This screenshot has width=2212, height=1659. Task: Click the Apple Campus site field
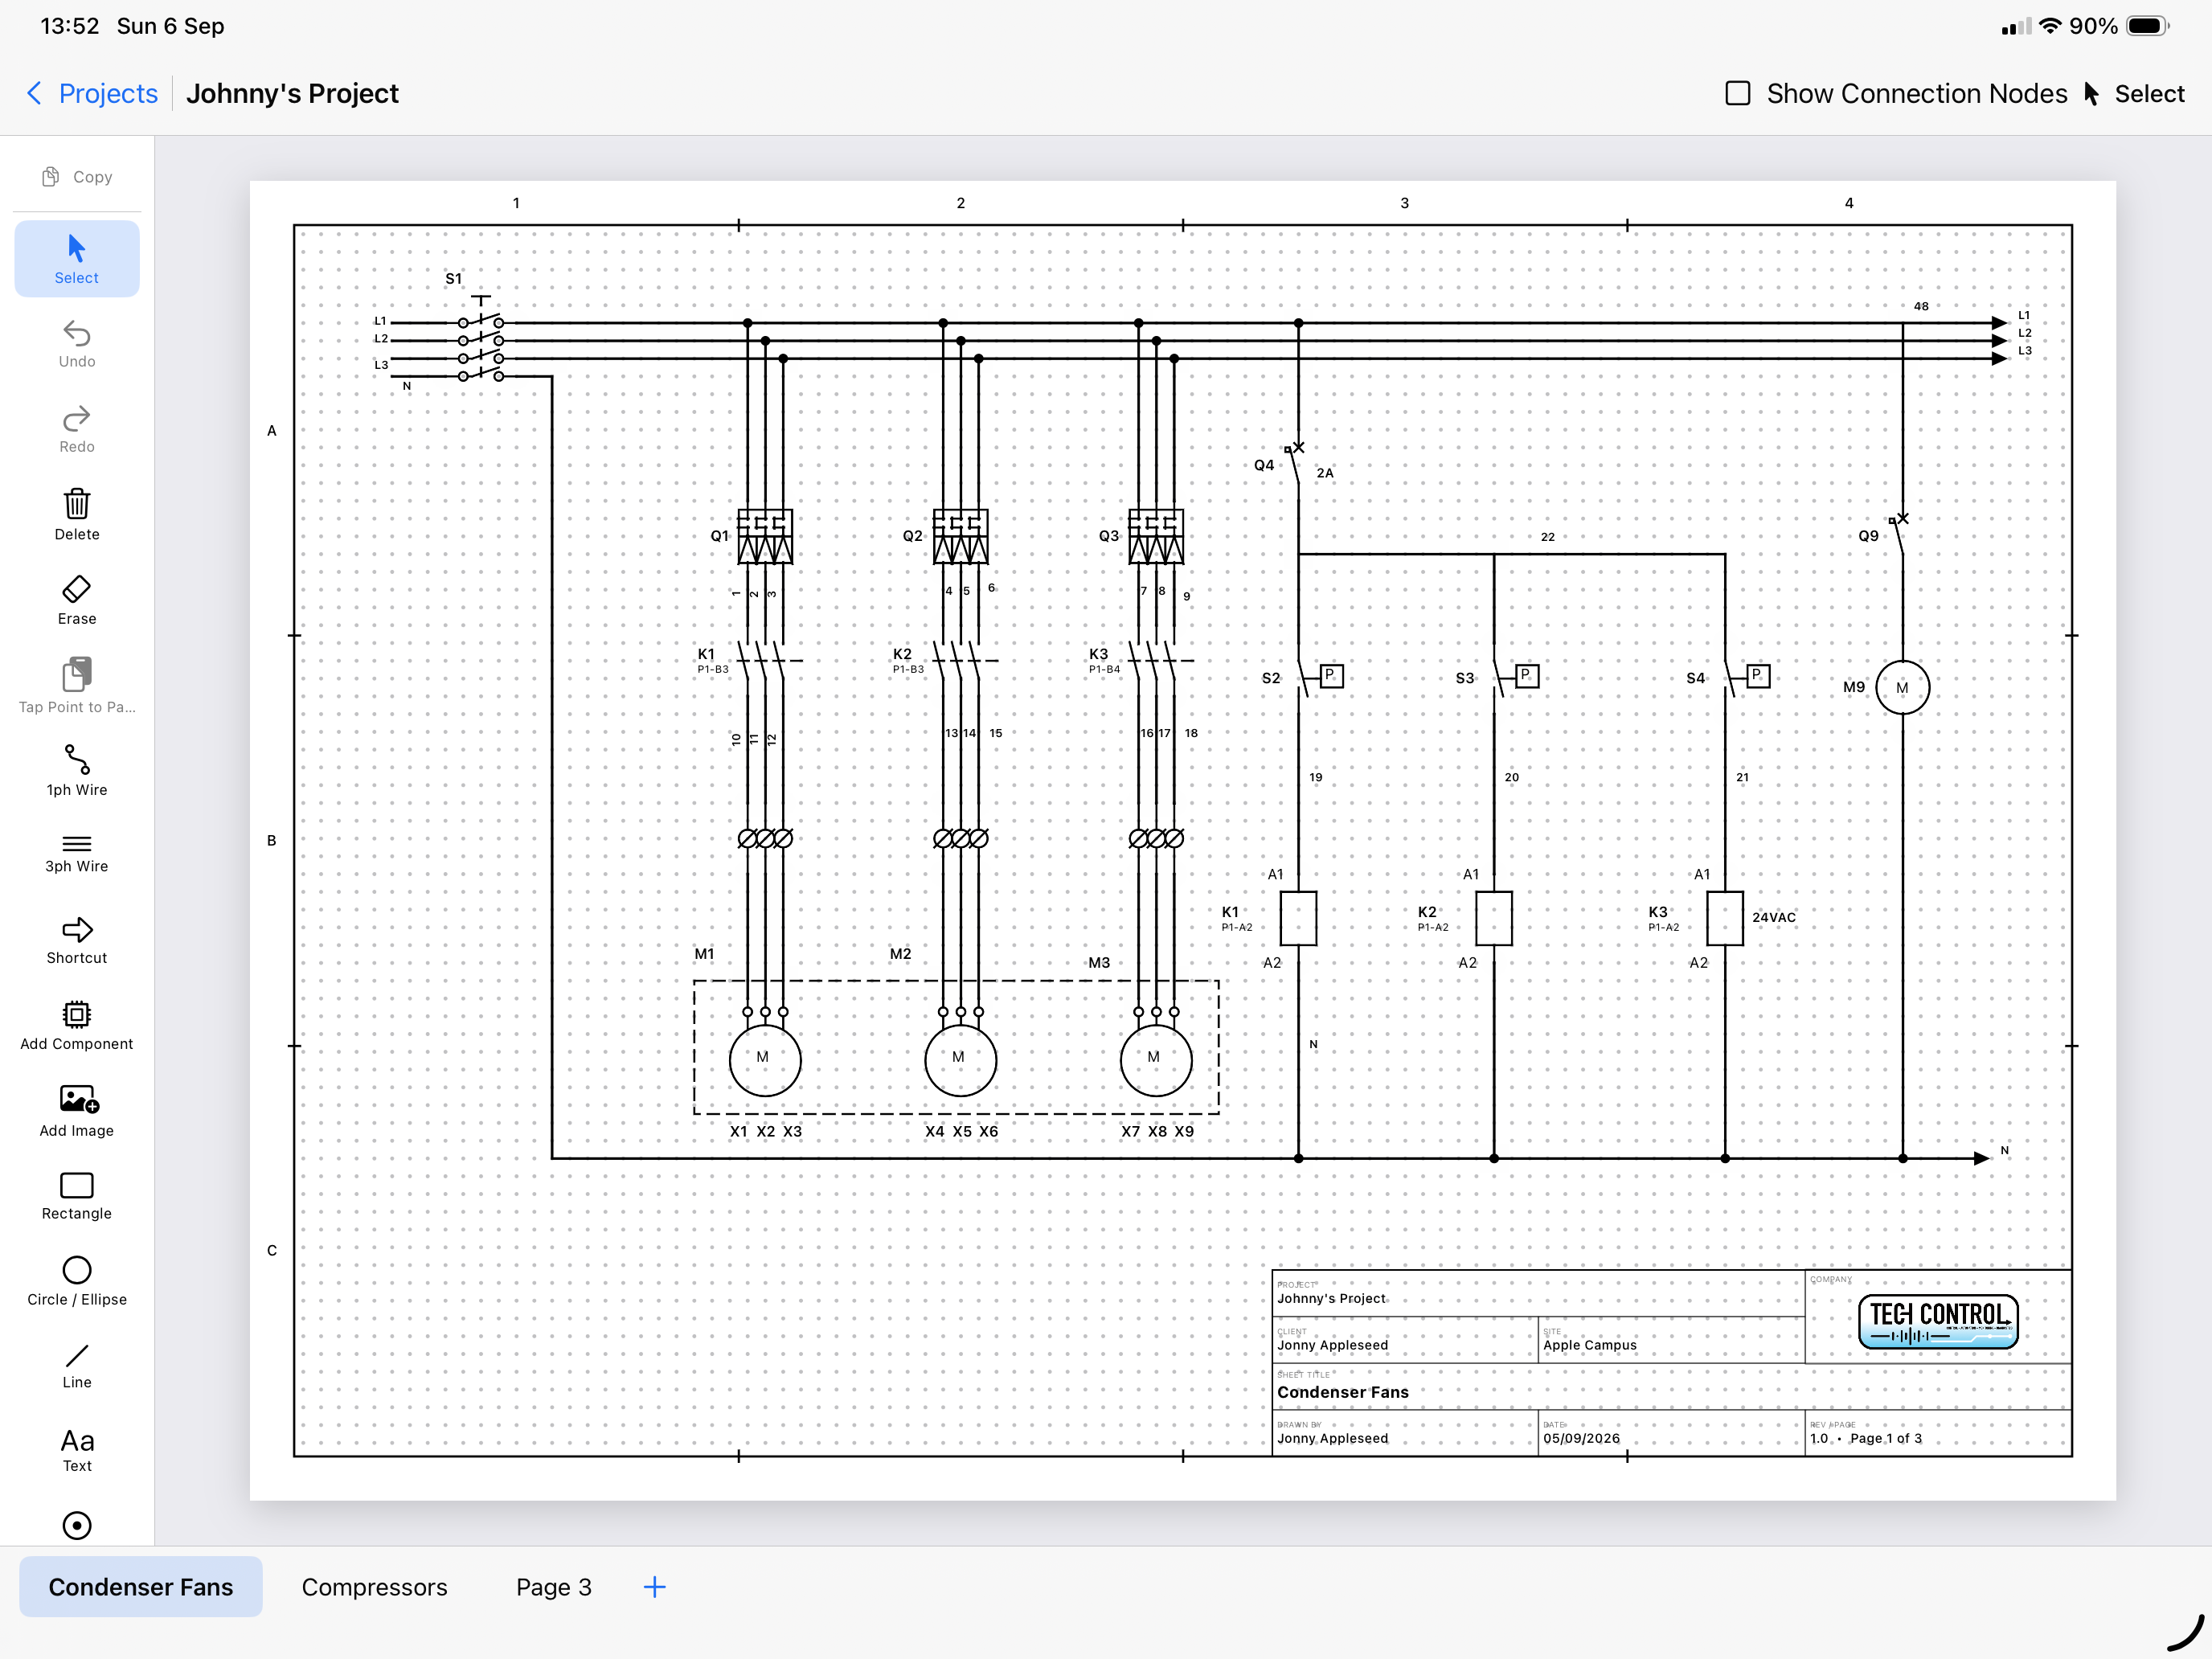(1670, 1340)
